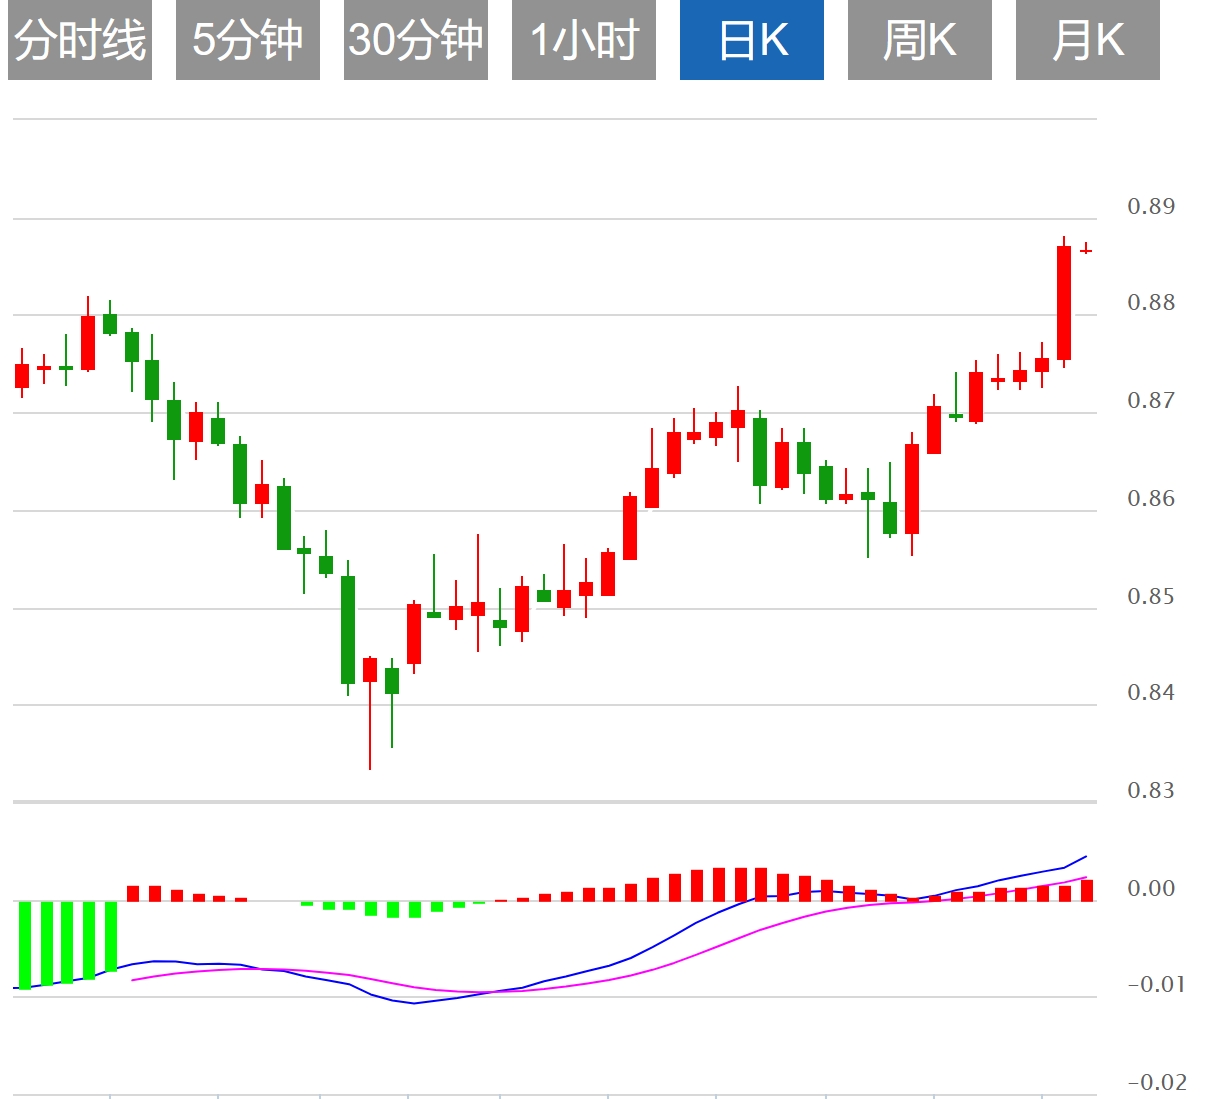Switch to the 分时线 tab
The height and width of the screenshot is (1099, 1229).
(x=80, y=41)
